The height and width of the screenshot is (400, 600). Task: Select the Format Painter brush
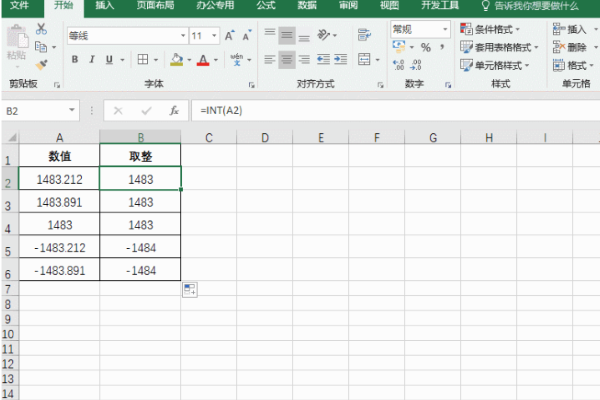(x=41, y=65)
